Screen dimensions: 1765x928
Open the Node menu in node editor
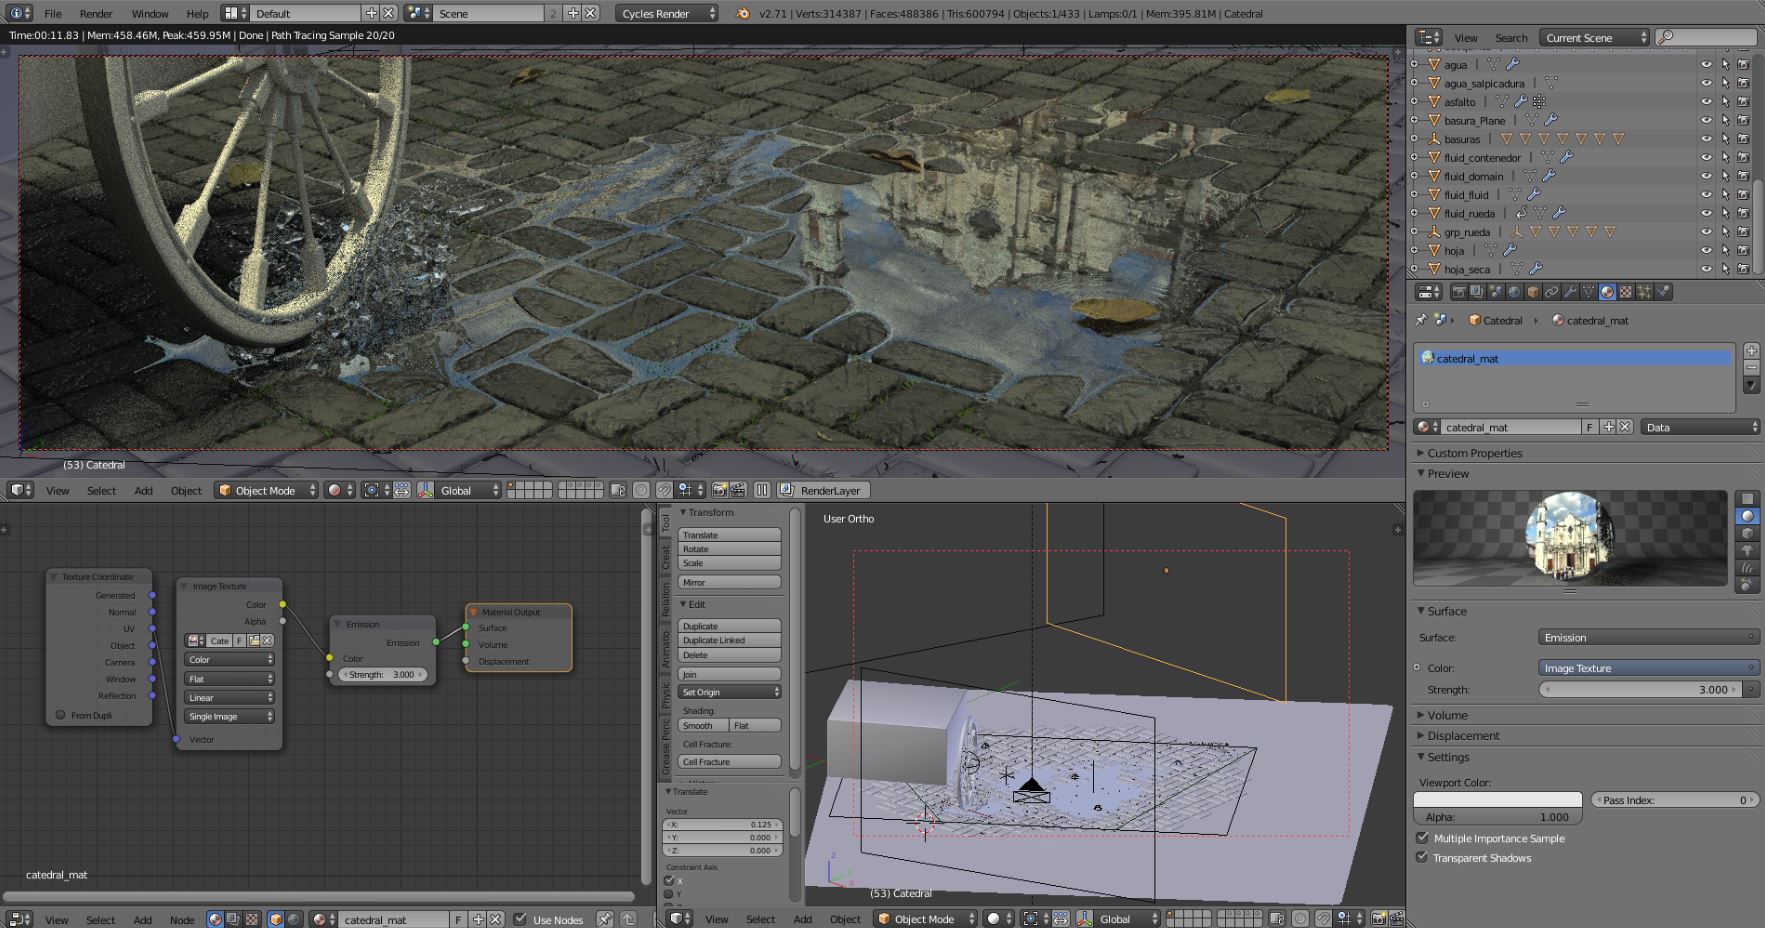[182, 920]
